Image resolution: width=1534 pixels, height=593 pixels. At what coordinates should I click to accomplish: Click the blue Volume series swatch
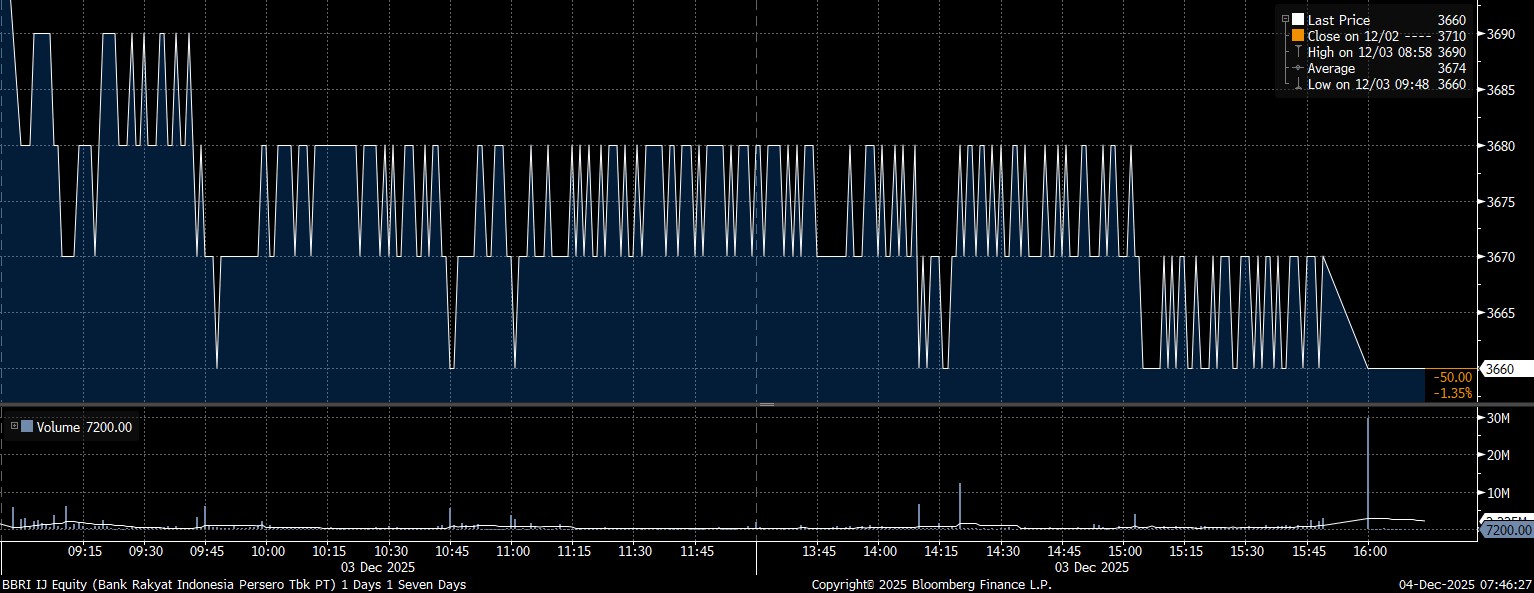[x=27, y=427]
